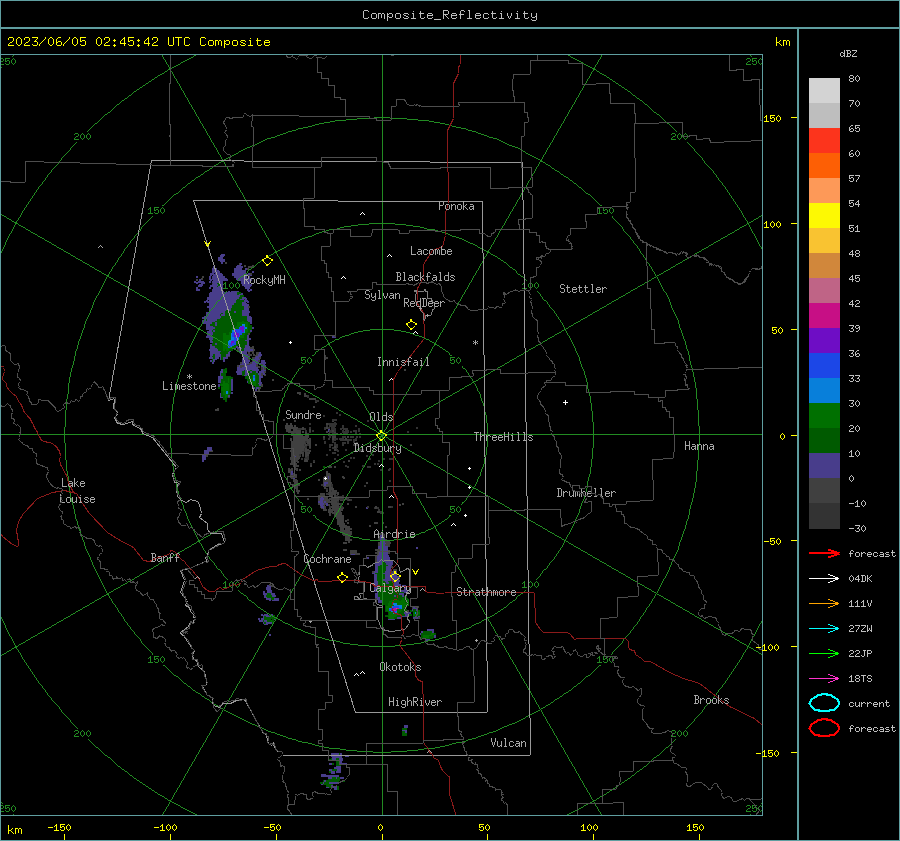Click the yellow v marker east of Calgary
Screen dimensions: 900x841
point(416,572)
